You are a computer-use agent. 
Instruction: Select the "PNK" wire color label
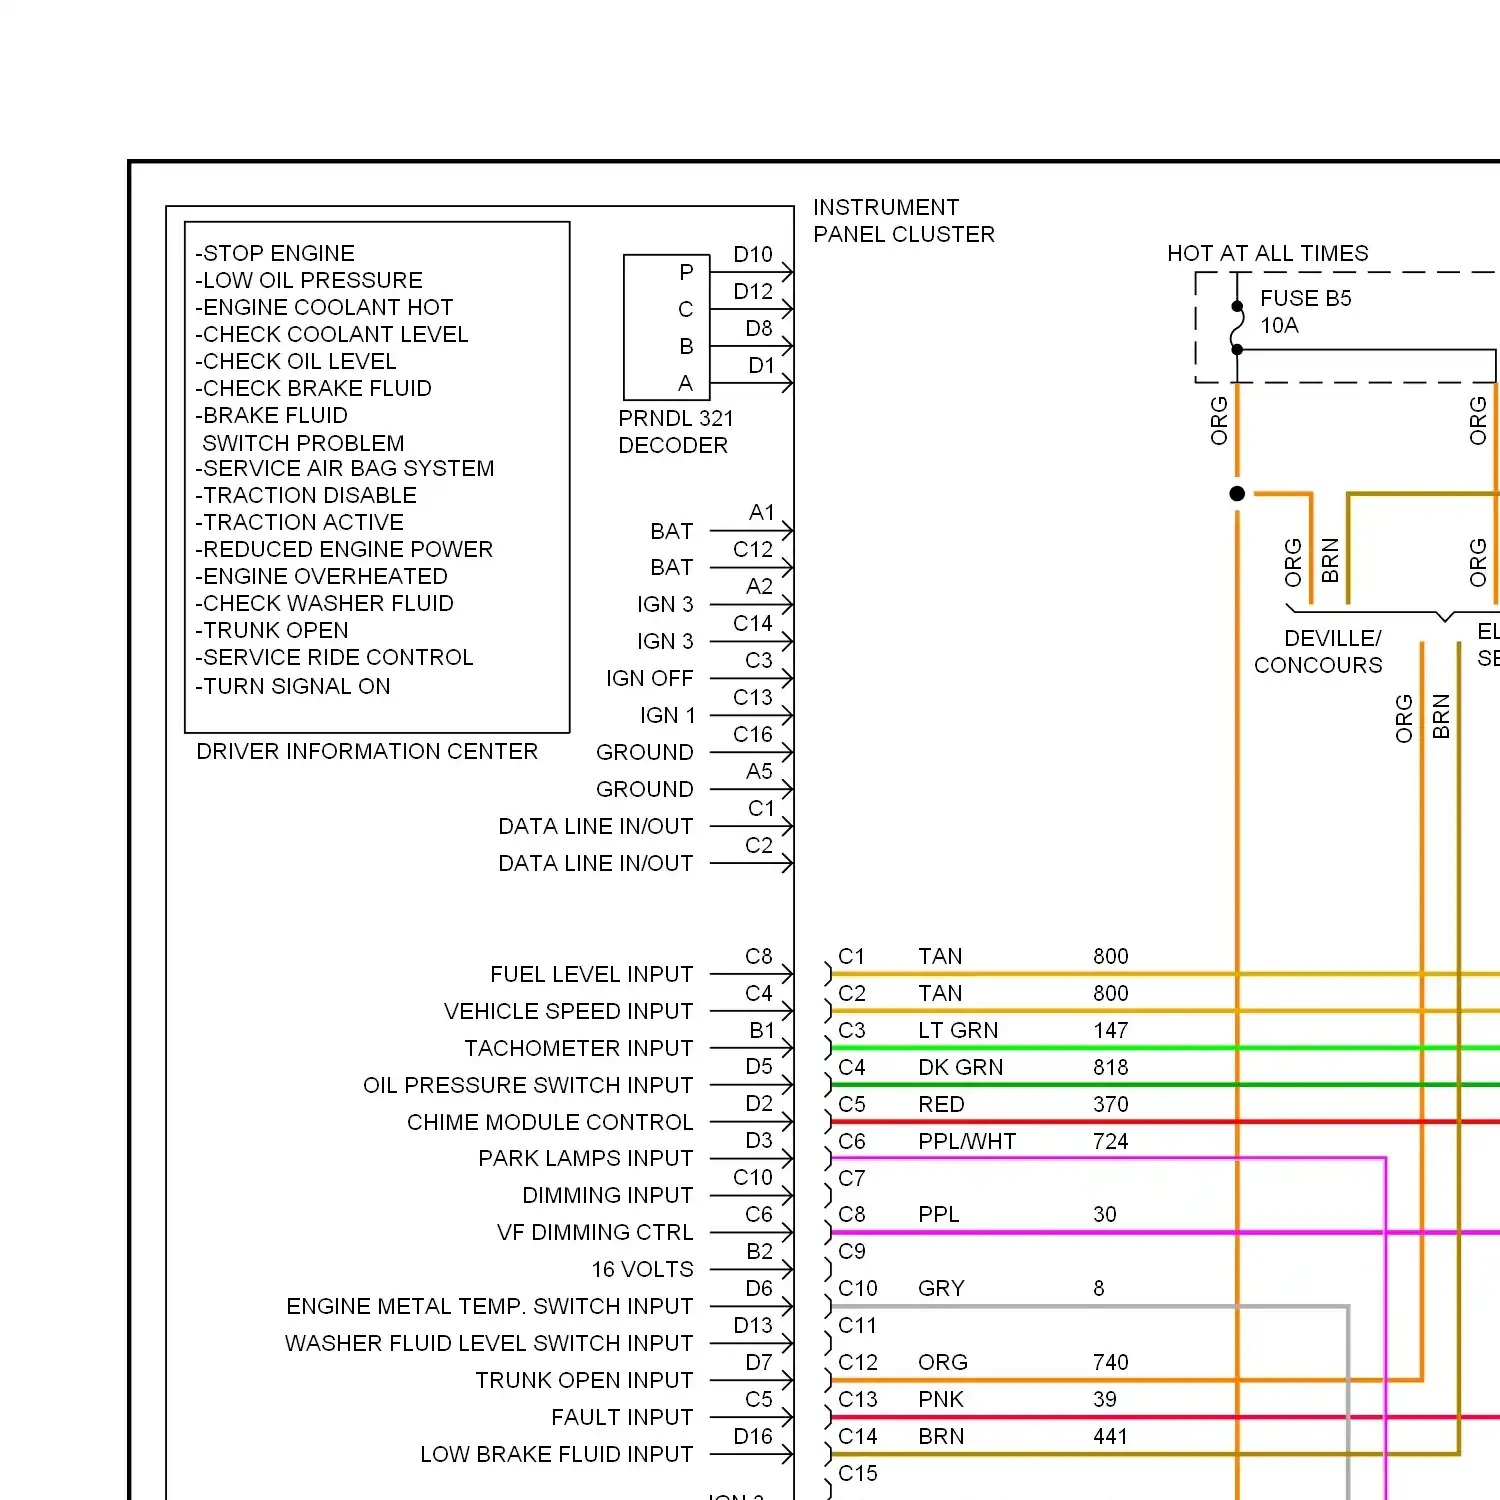941,1400
